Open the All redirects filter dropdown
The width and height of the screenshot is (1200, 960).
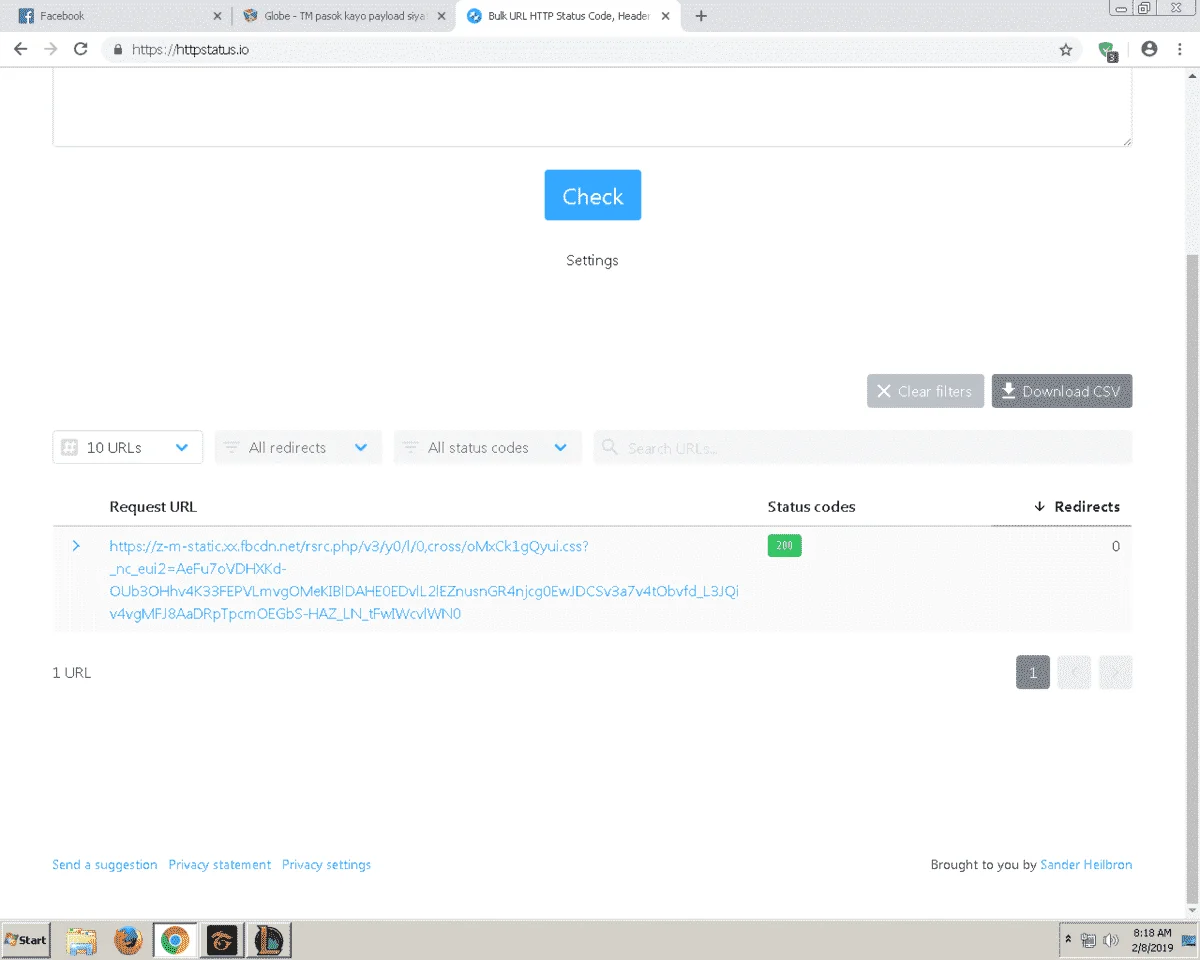pos(298,447)
